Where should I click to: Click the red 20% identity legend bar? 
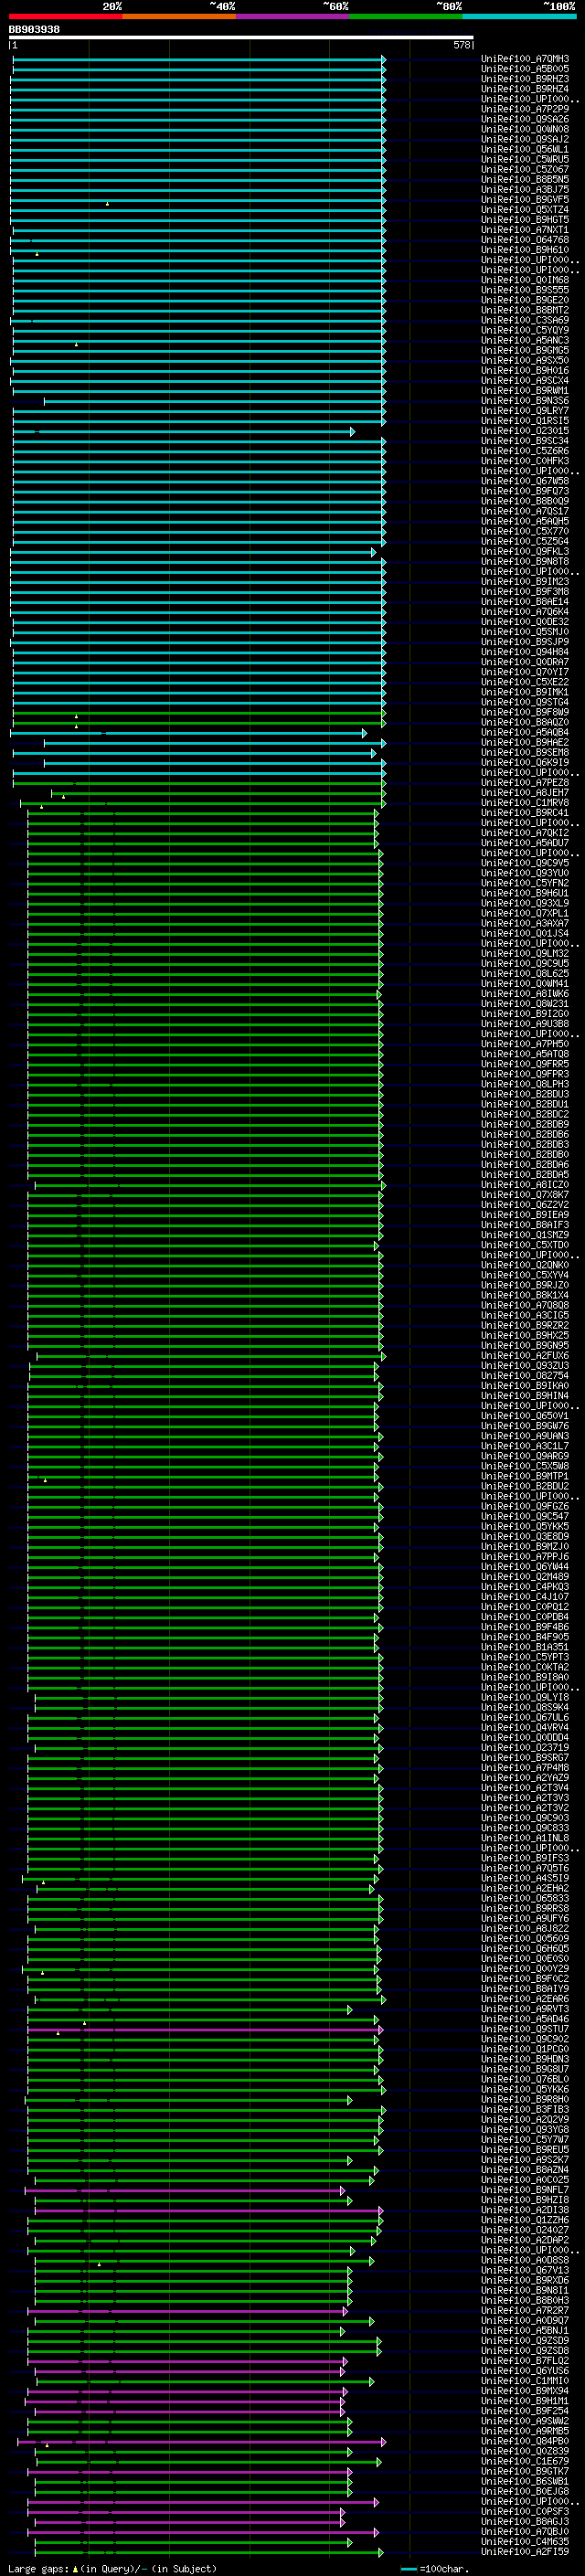[66, 16]
